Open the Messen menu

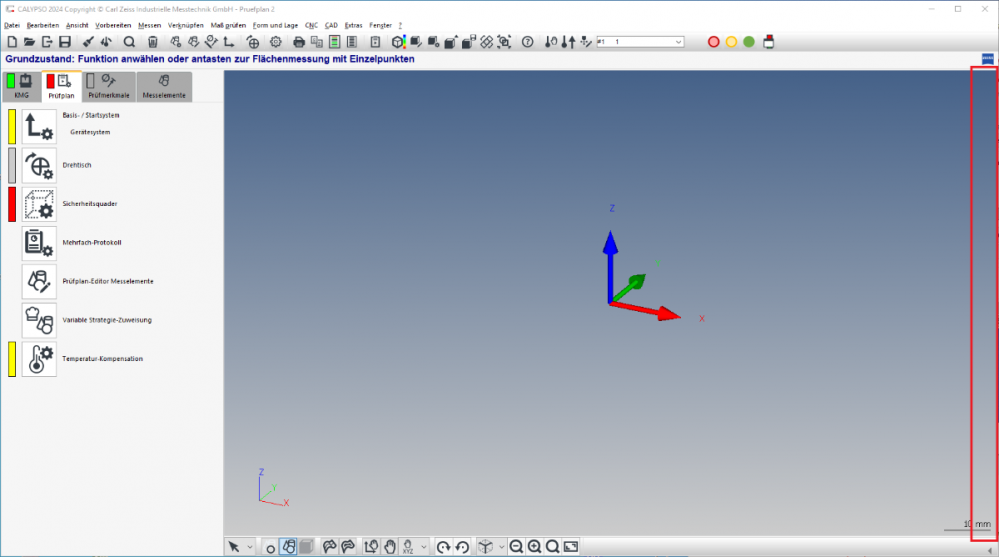[x=150, y=24]
